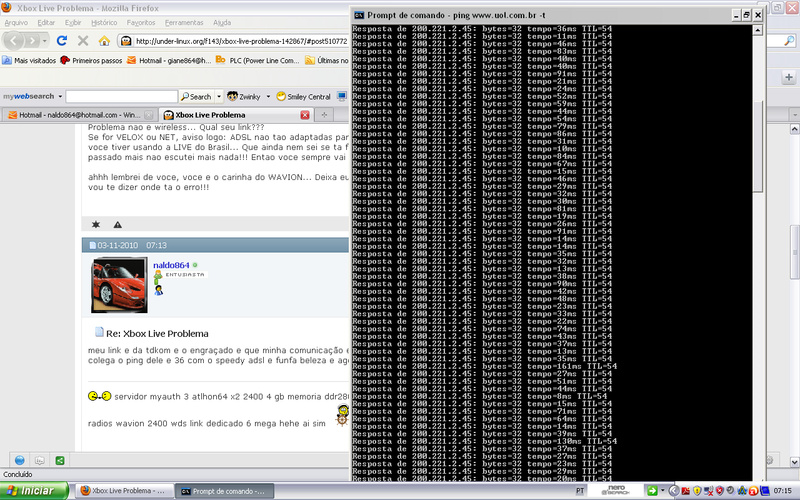The width and height of the screenshot is (800, 500).
Task: Open the Editar menu
Action: (46, 22)
